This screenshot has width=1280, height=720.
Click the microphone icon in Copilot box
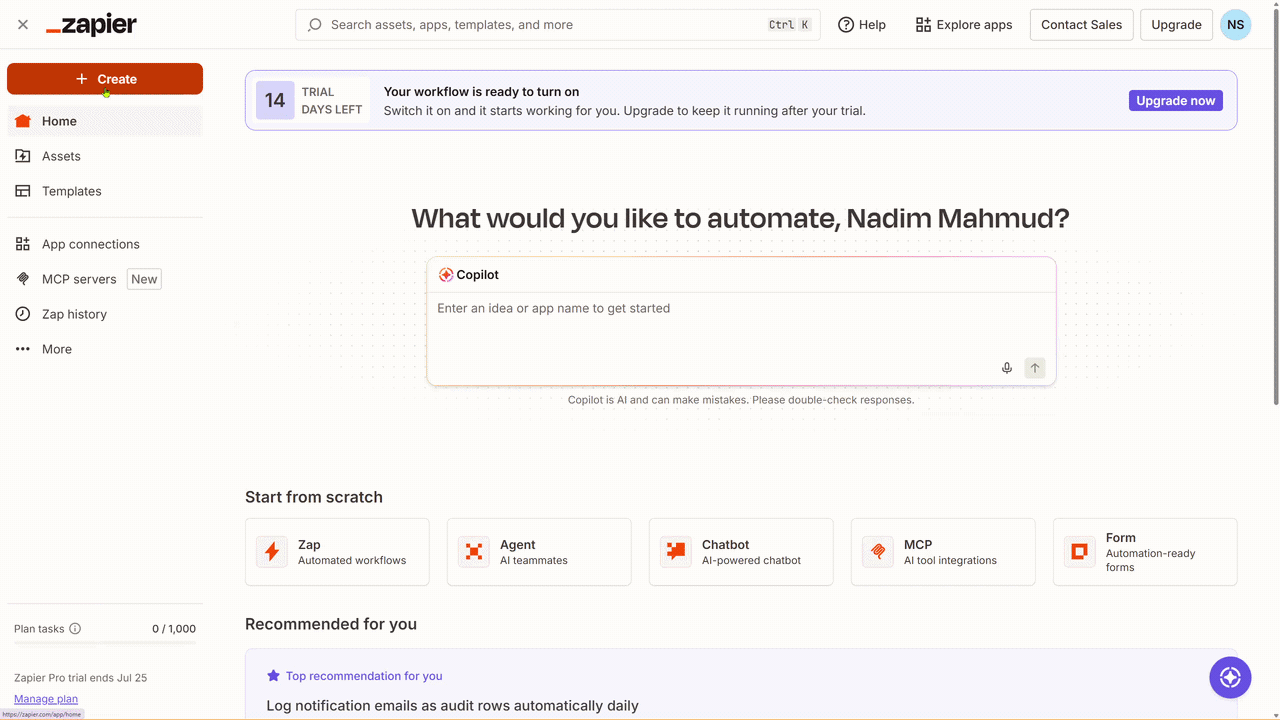point(1007,368)
